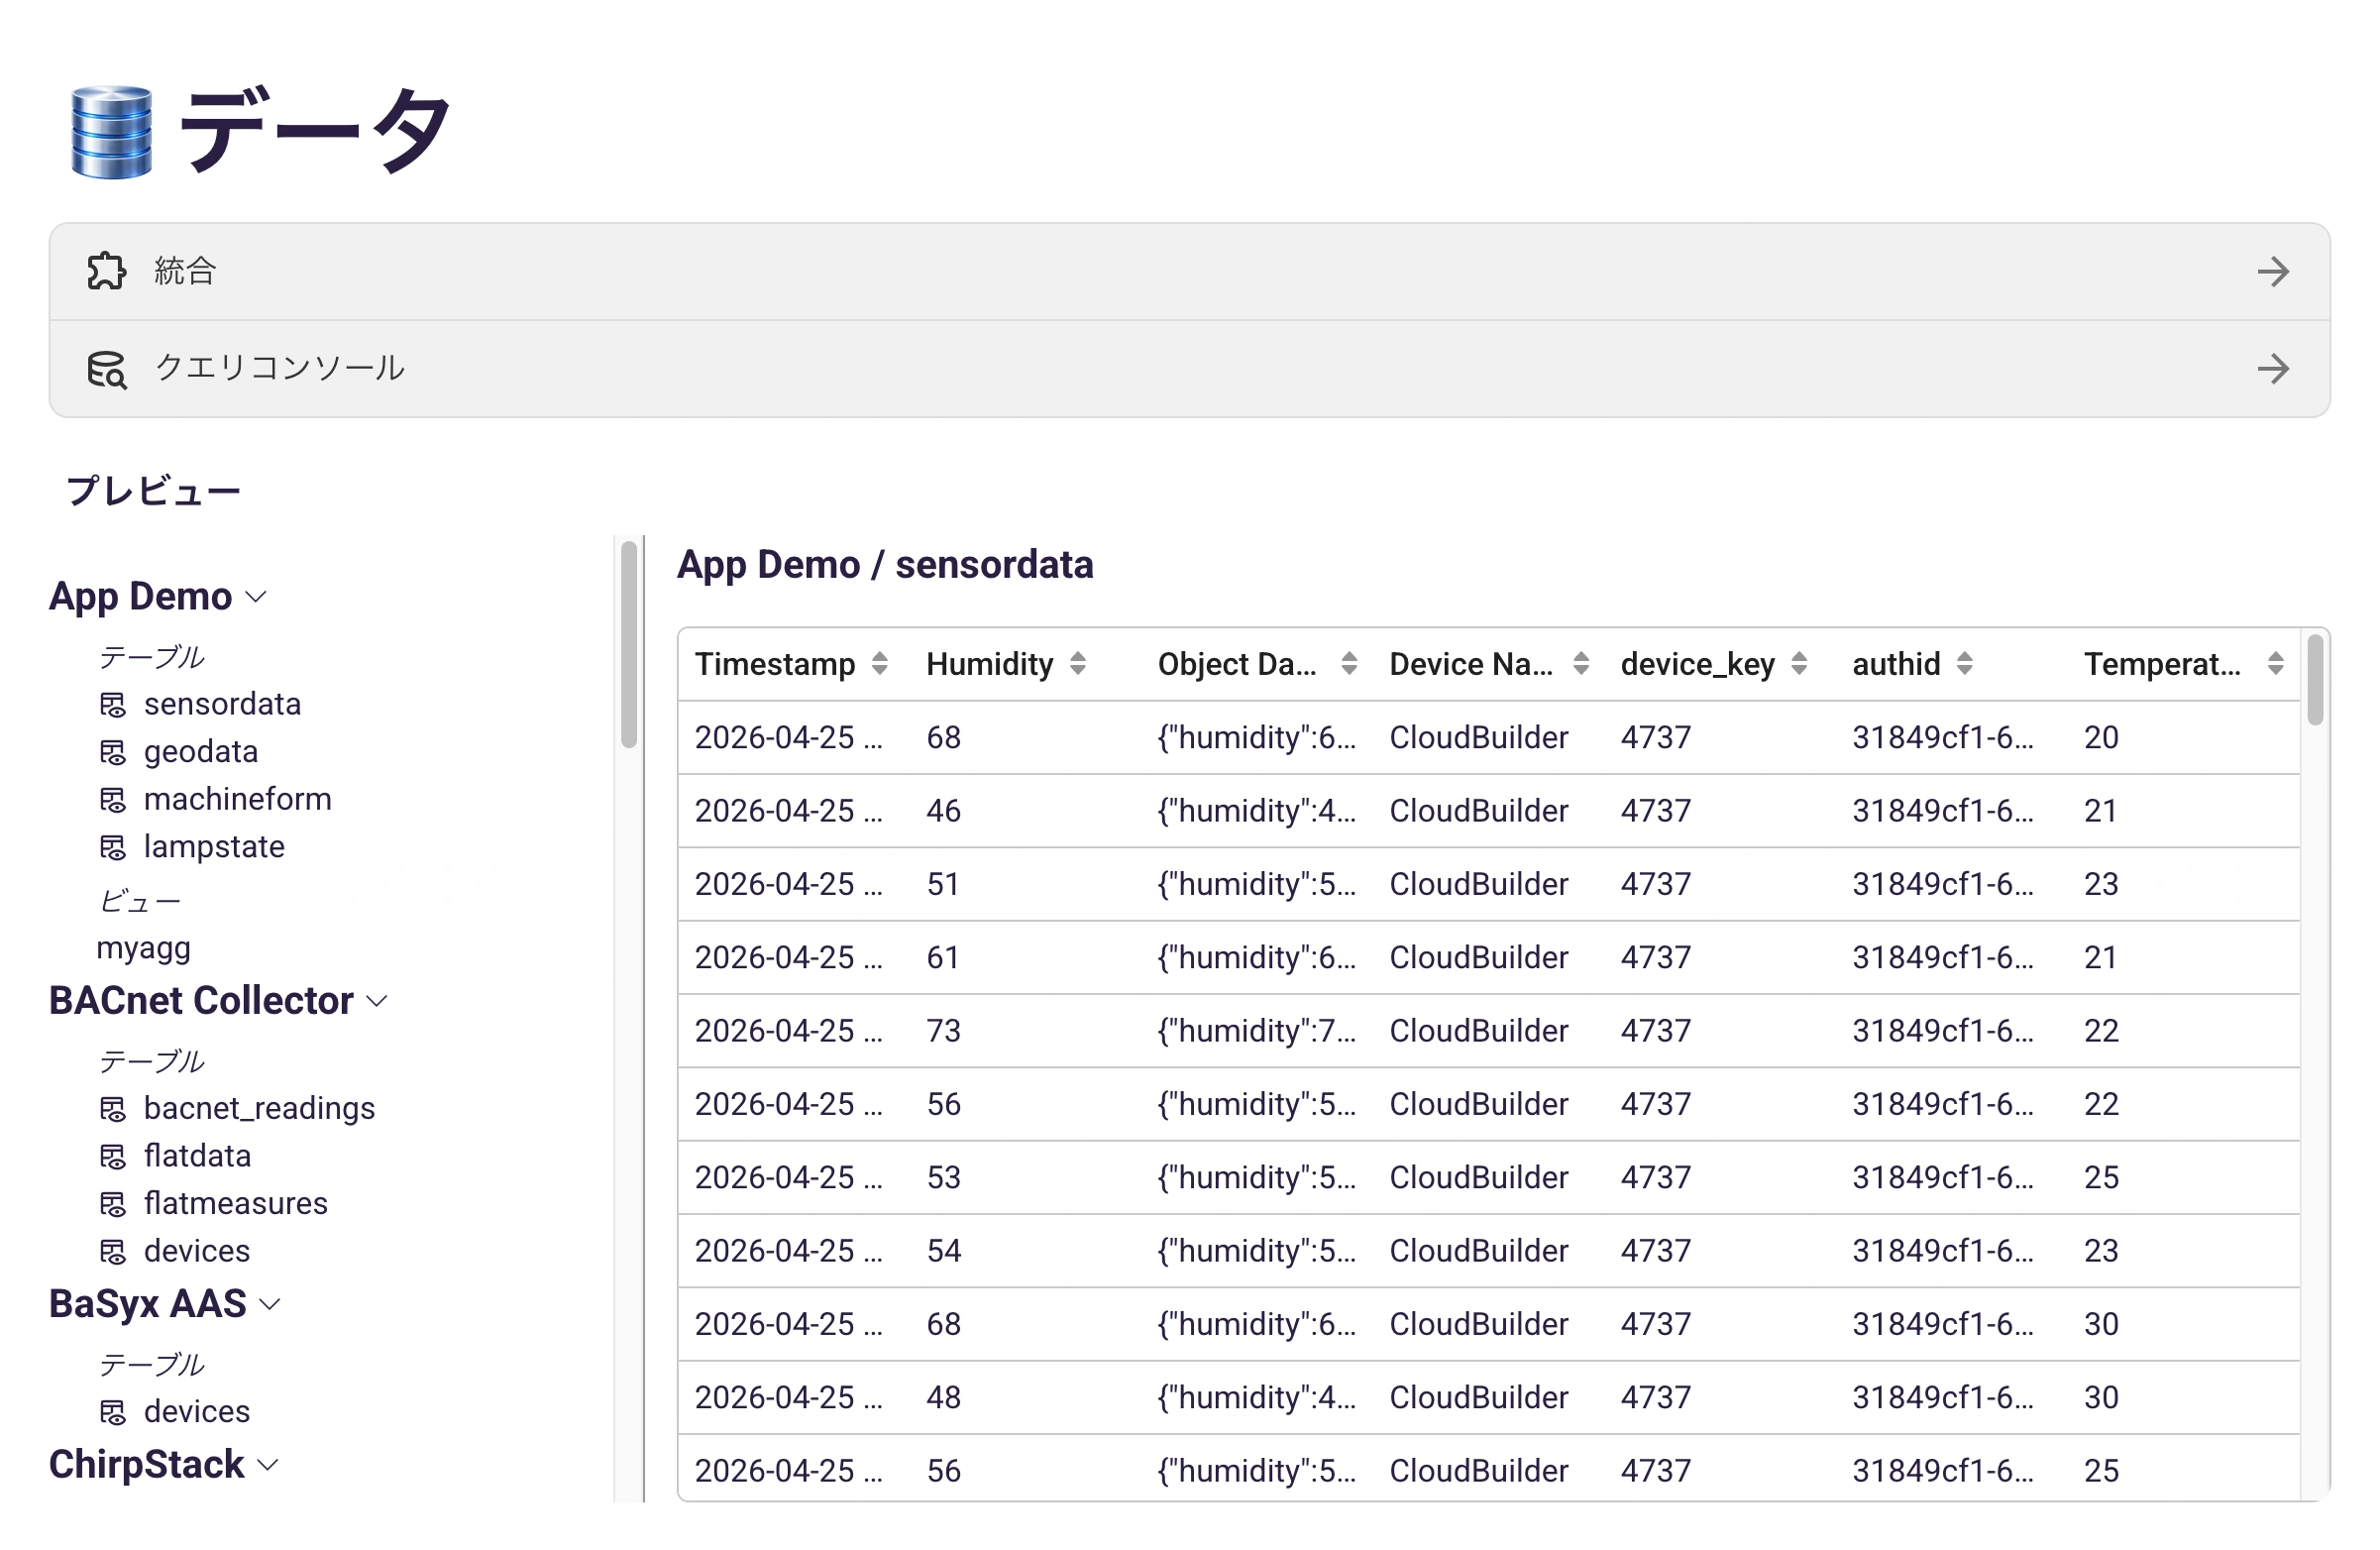This screenshot has height=1550, width=2380.
Task: Click the table icon next to flatmeasures
Action: click(x=113, y=1204)
